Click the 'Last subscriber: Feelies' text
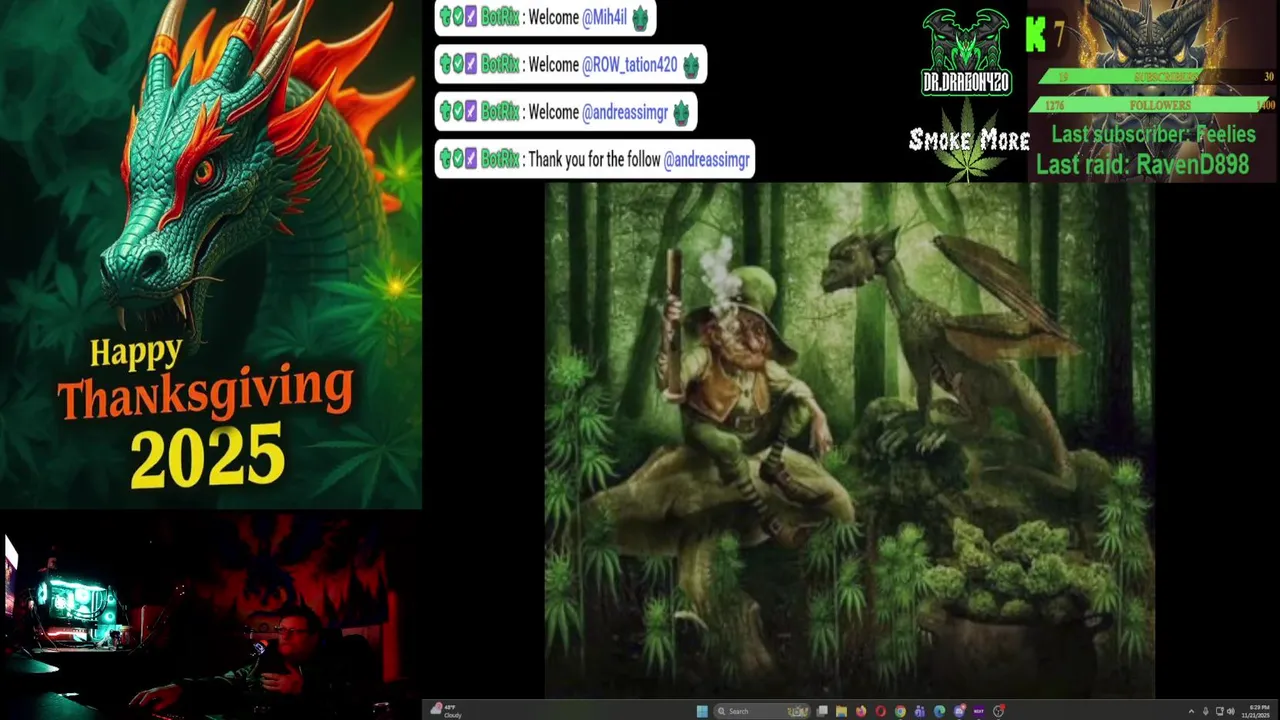 (1153, 134)
